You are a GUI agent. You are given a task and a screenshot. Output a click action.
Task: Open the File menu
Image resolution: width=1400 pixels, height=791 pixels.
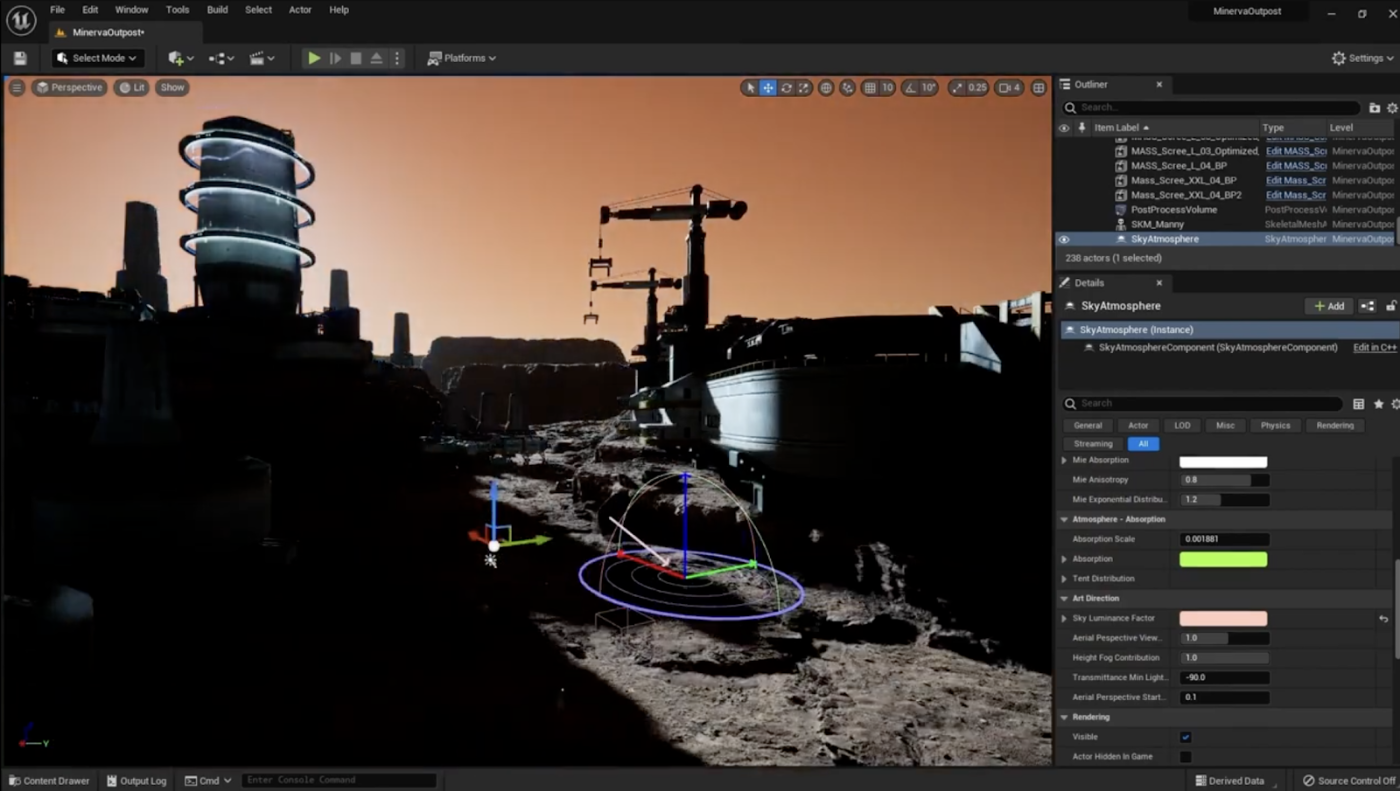tap(58, 10)
